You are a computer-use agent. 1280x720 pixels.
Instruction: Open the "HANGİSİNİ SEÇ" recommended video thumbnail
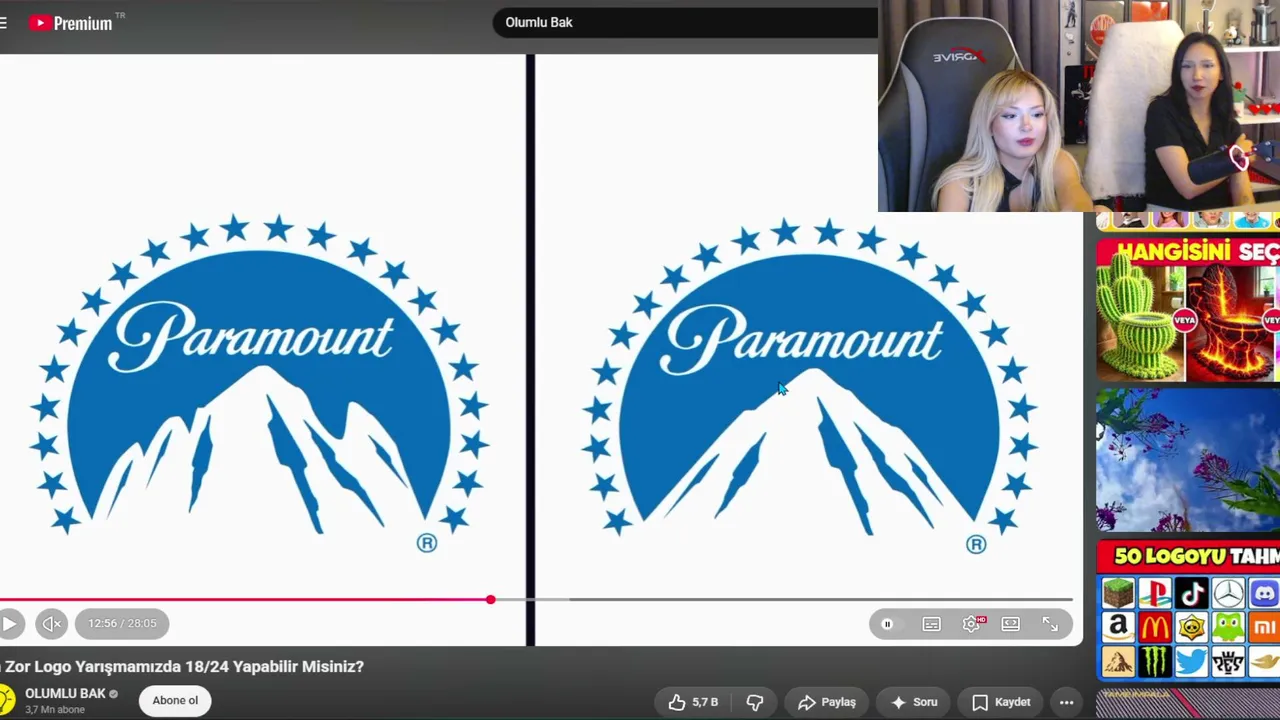tap(1188, 310)
